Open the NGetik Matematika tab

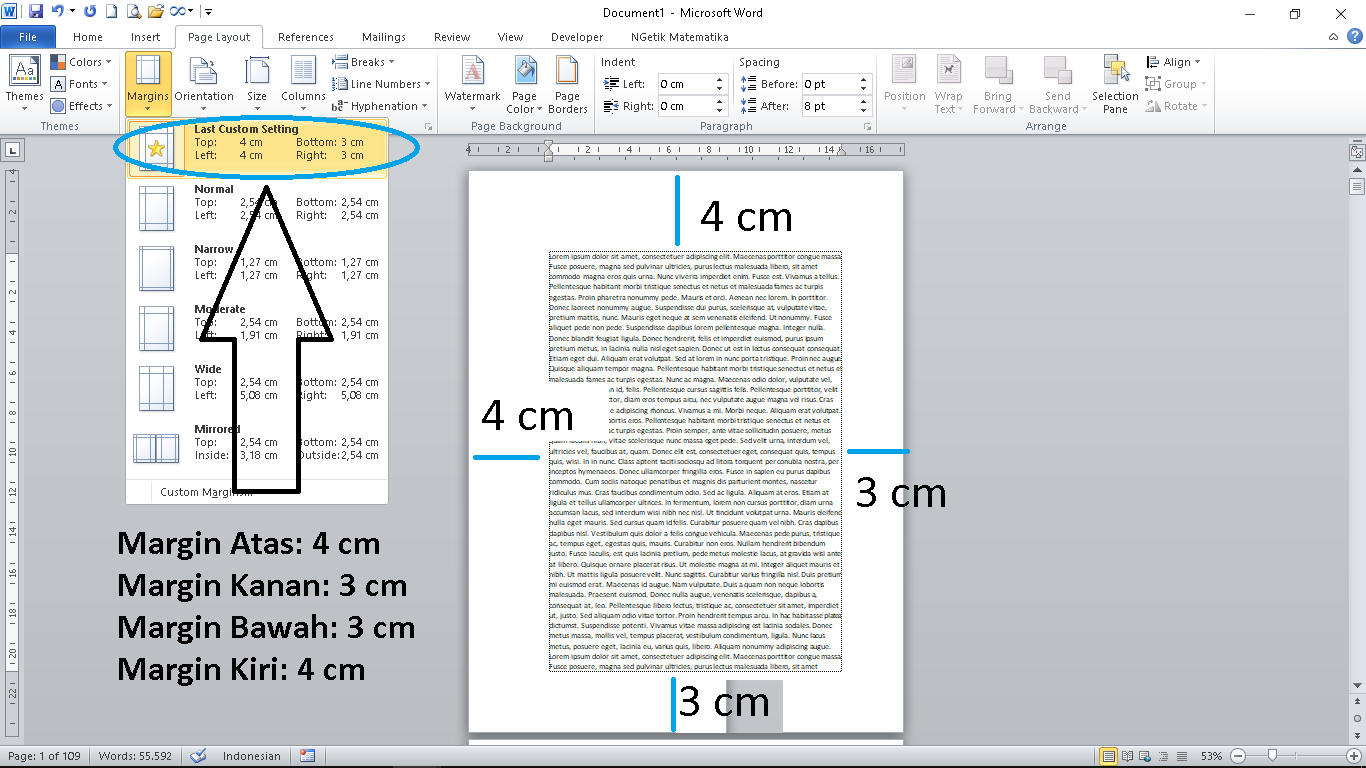(679, 37)
